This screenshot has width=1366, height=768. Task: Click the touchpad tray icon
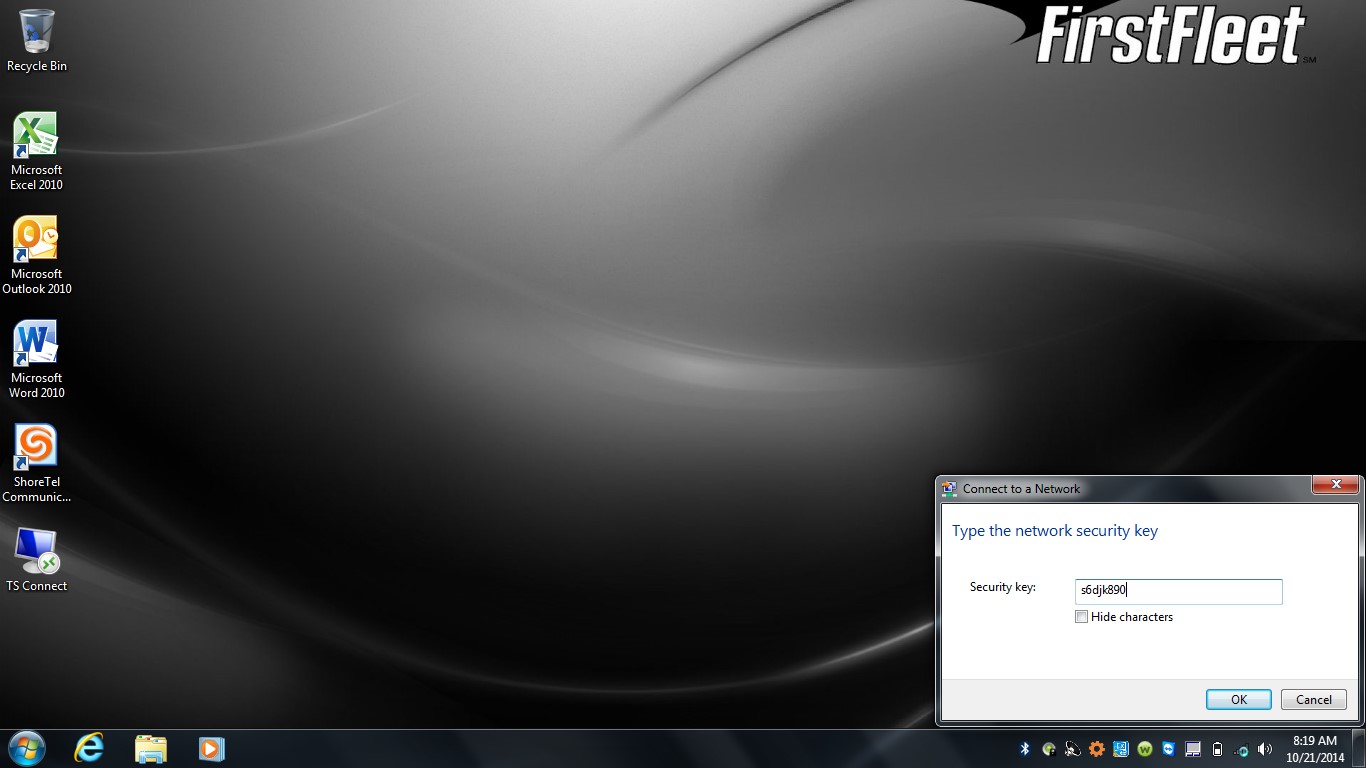[x=1193, y=749]
